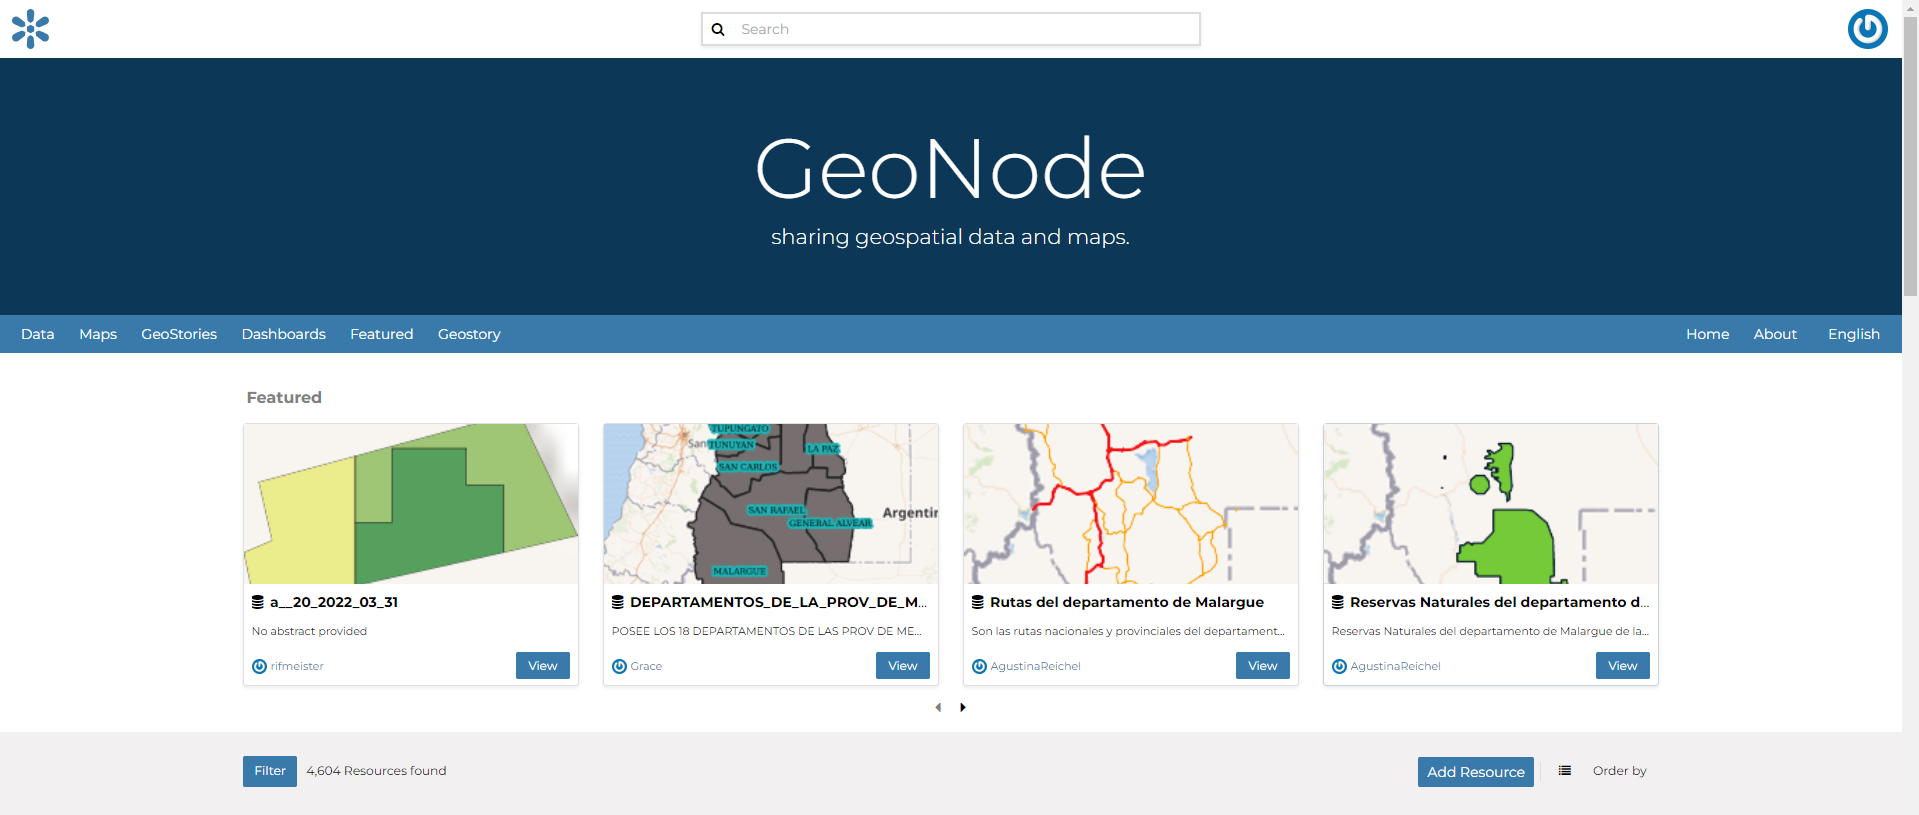Click dataset icon beside Reservas Naturales
Screen dimensions: 1919x815
[x=1338, y=602]
